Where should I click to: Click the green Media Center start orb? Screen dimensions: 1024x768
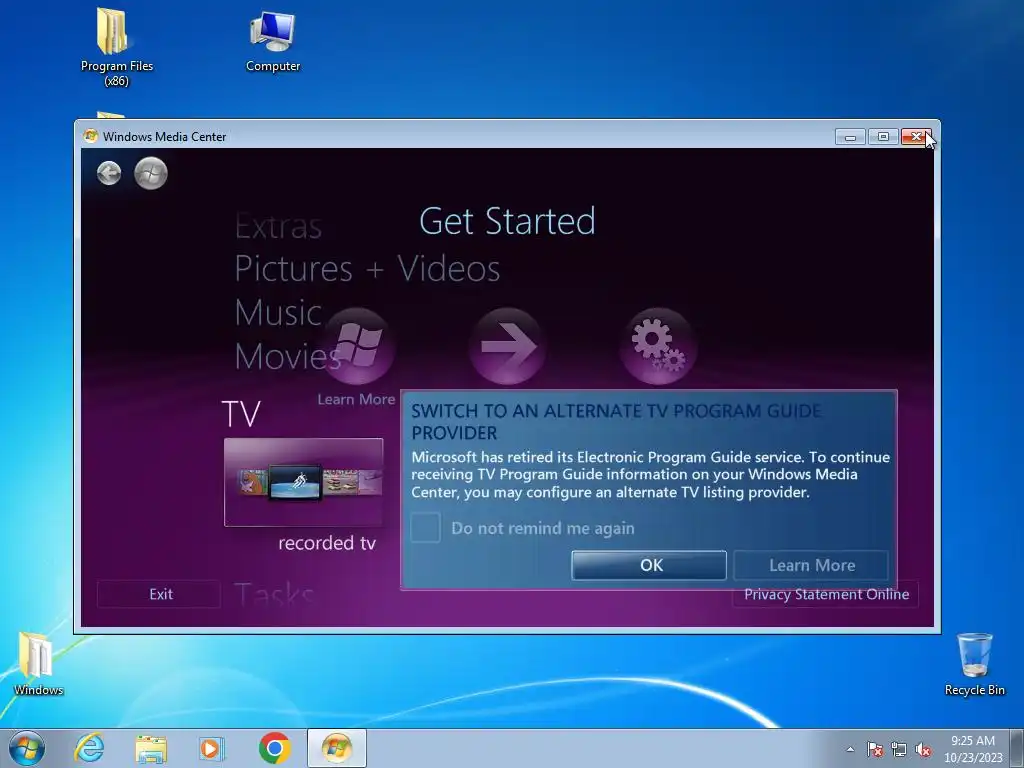pyautogui.click(x=151, y=173)
